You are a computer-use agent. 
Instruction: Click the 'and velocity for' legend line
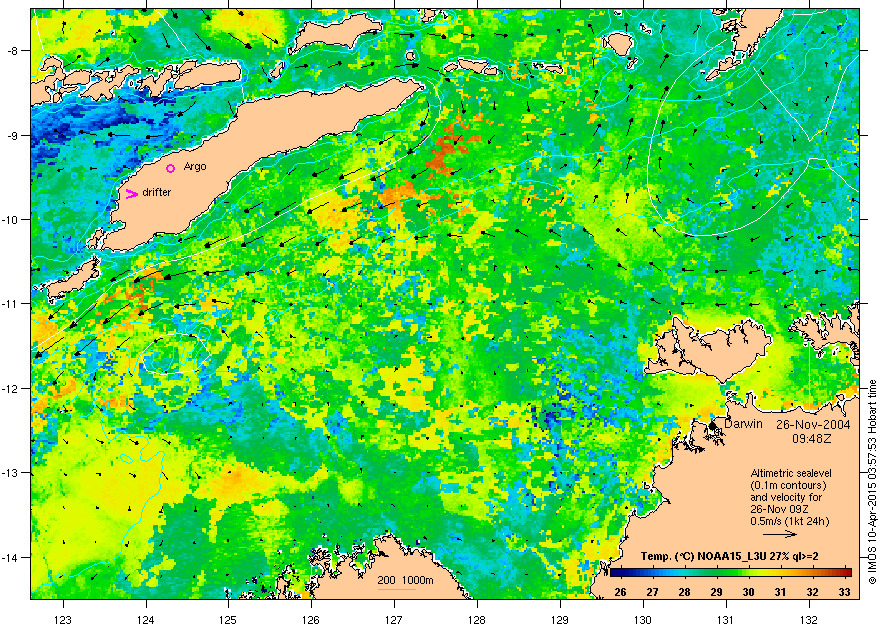click(x=786, y=498)
